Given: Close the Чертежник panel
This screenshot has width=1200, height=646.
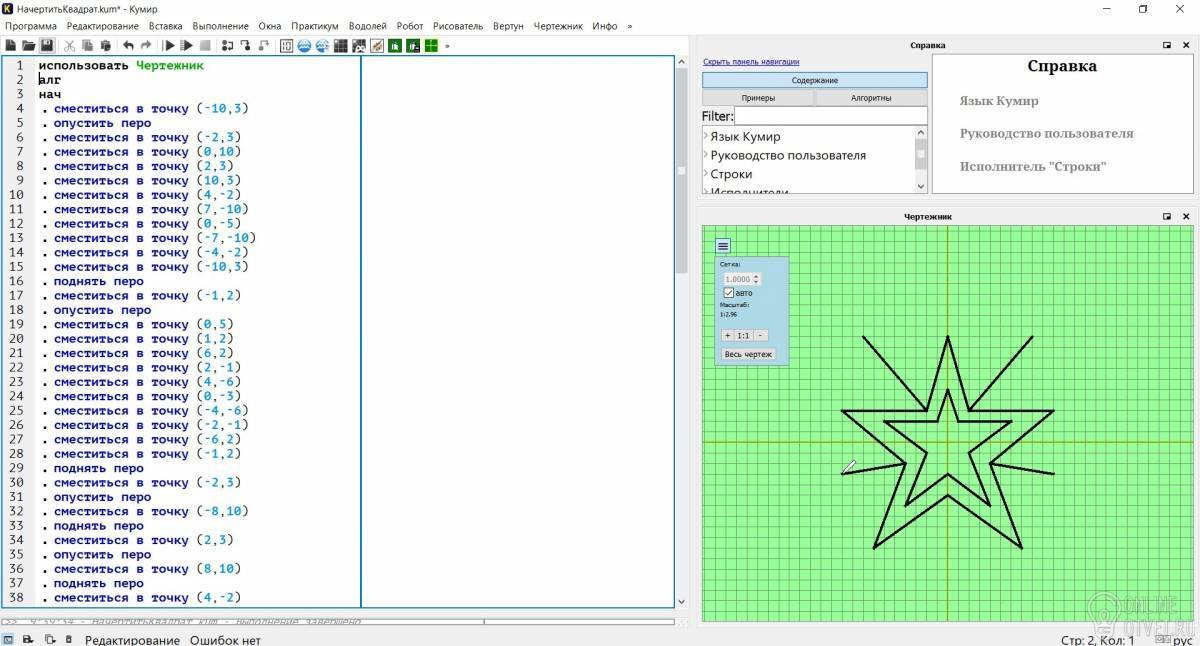Looking at the screenshot, I should click(x=1186, y=216).
